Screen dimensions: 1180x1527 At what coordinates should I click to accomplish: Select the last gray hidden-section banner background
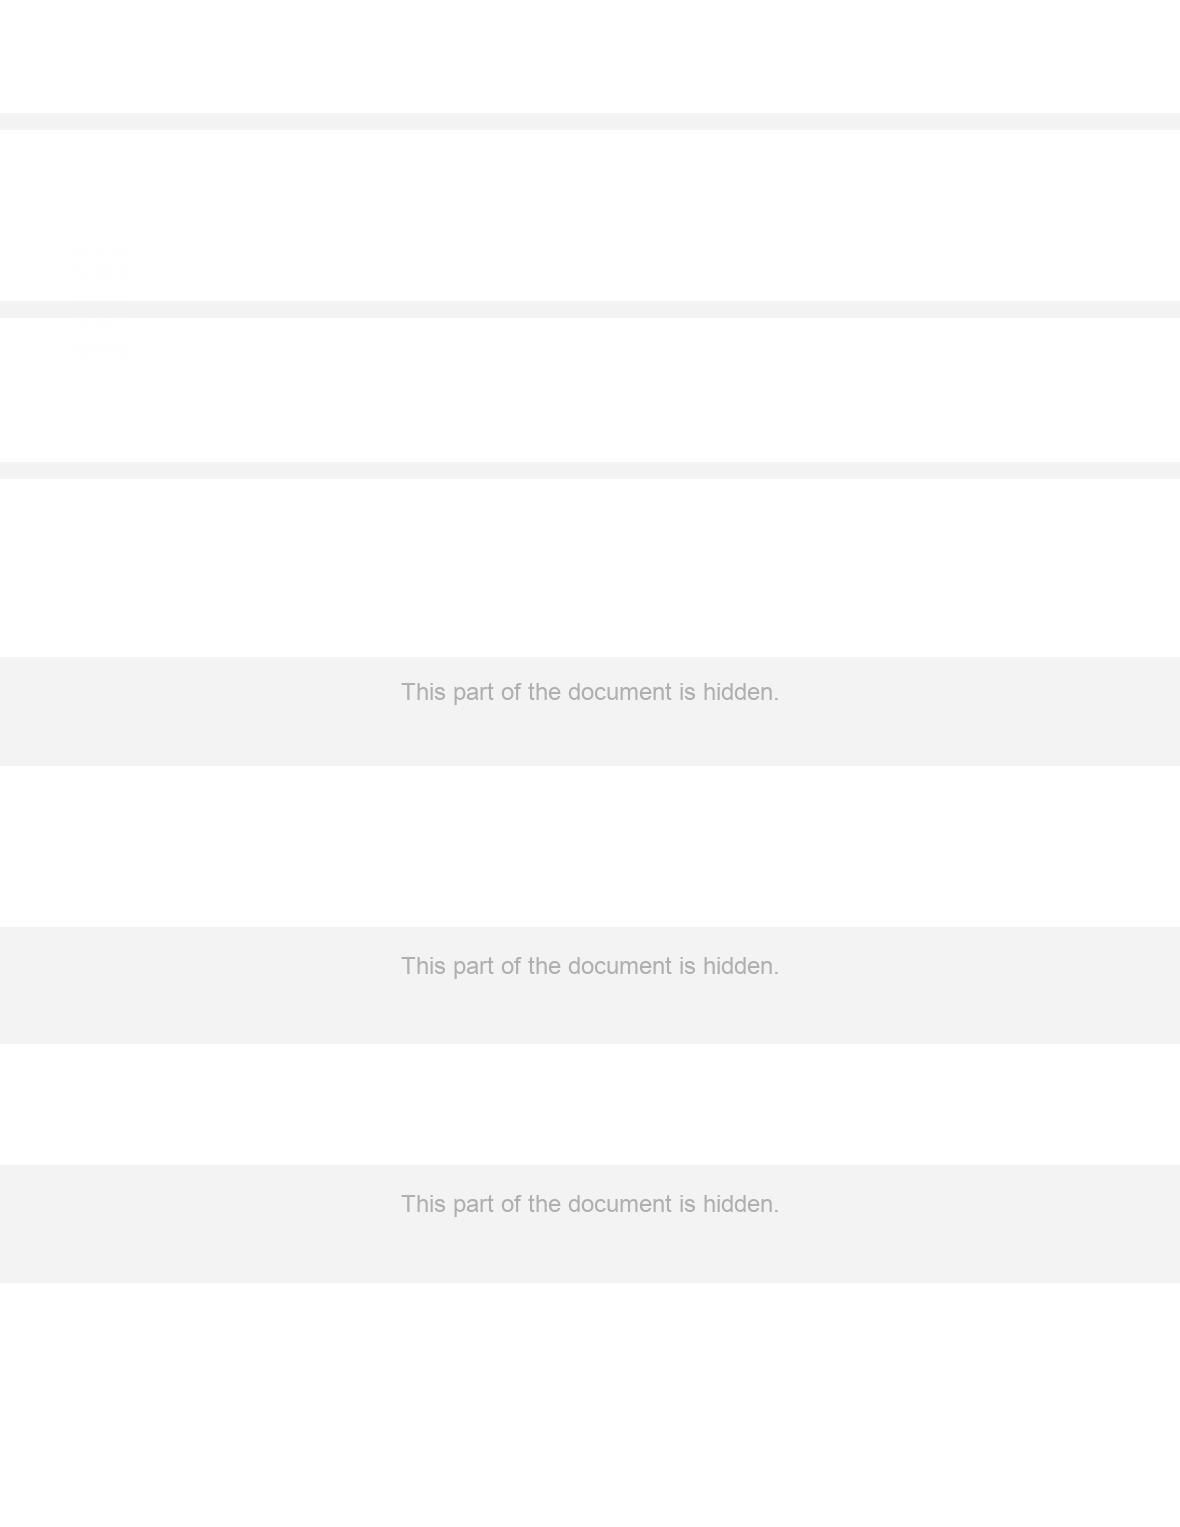tap(590, 1223)
